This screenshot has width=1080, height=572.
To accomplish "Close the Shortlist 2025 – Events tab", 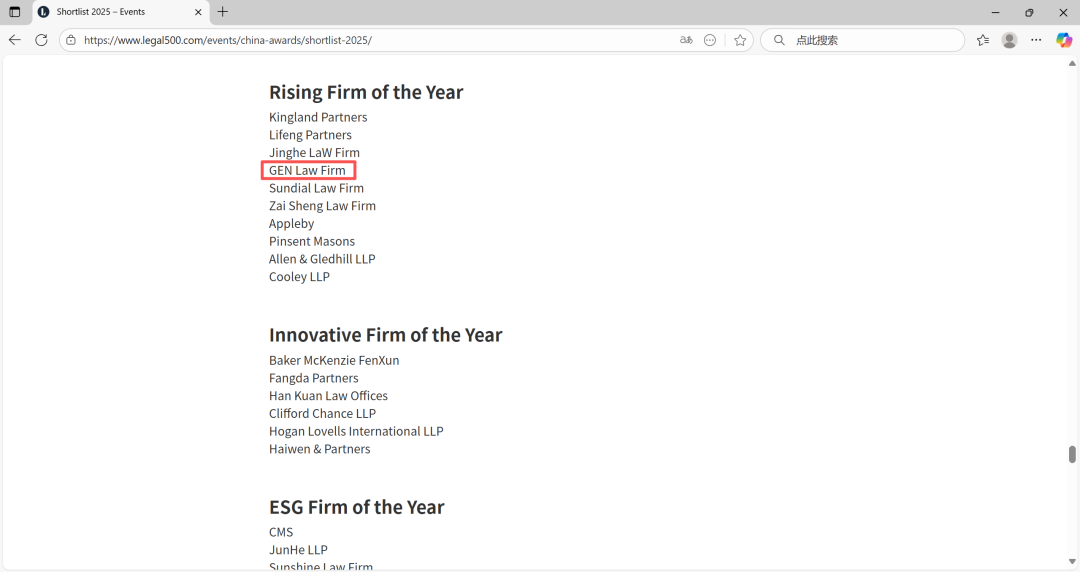I will click(198, 12).
